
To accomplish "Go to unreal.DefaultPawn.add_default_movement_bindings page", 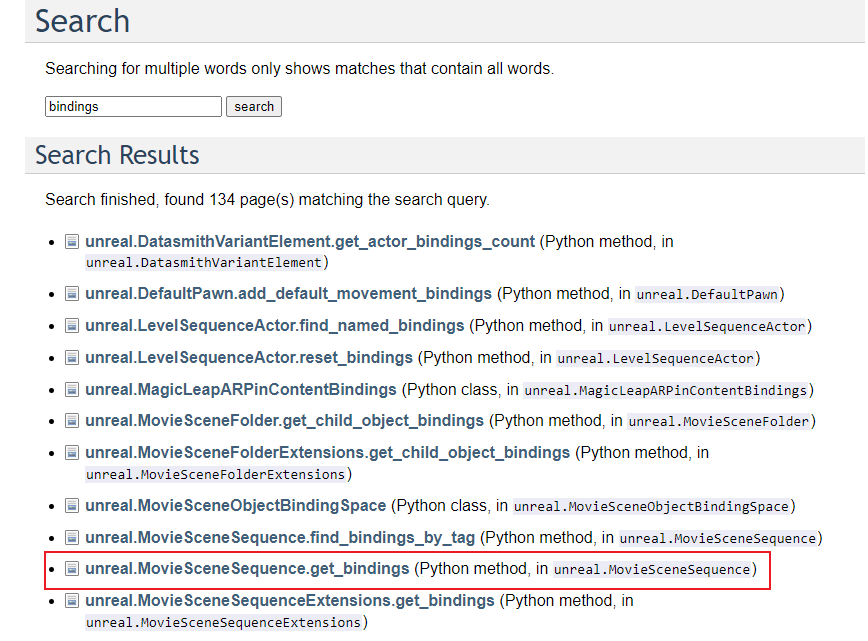I will (288, 294).
